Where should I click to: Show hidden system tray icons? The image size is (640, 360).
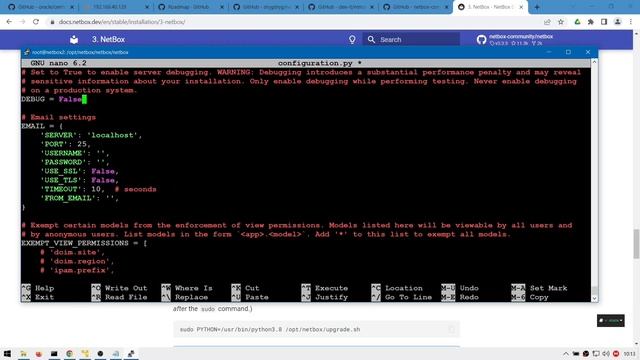coord(565,353)
